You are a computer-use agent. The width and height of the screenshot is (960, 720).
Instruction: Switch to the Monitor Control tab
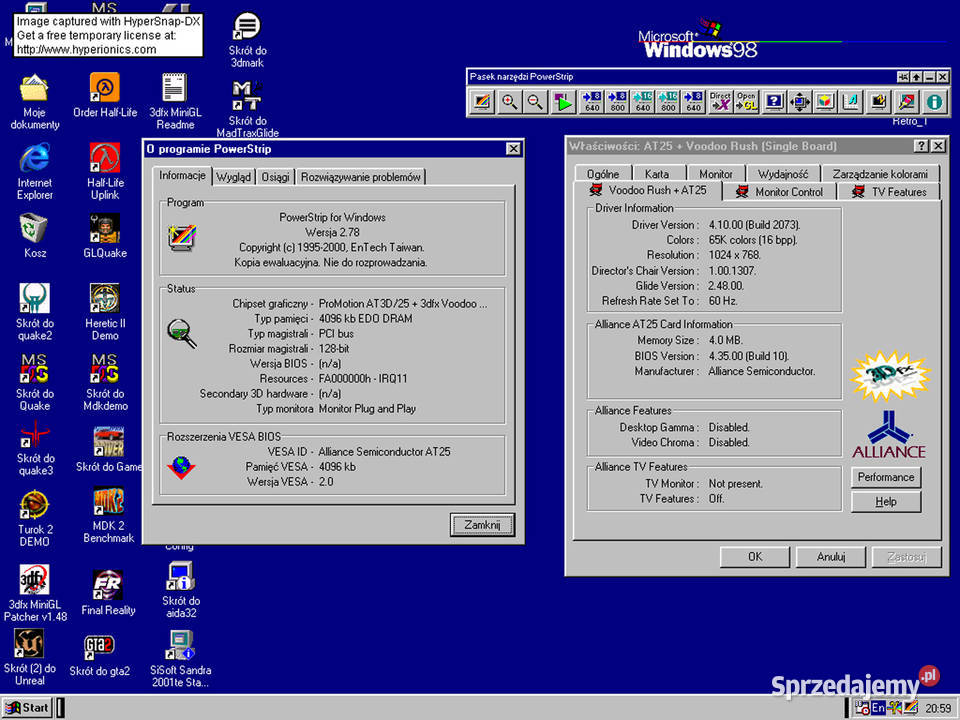[x=779, y=192]
